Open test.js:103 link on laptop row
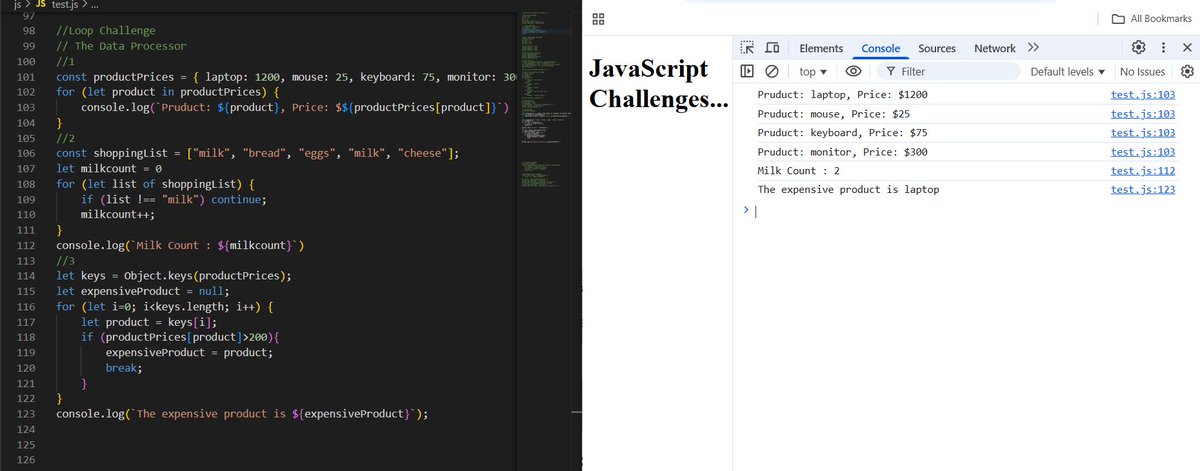The height and width of the screenshot is (471, 1200). pos(1143,95)
